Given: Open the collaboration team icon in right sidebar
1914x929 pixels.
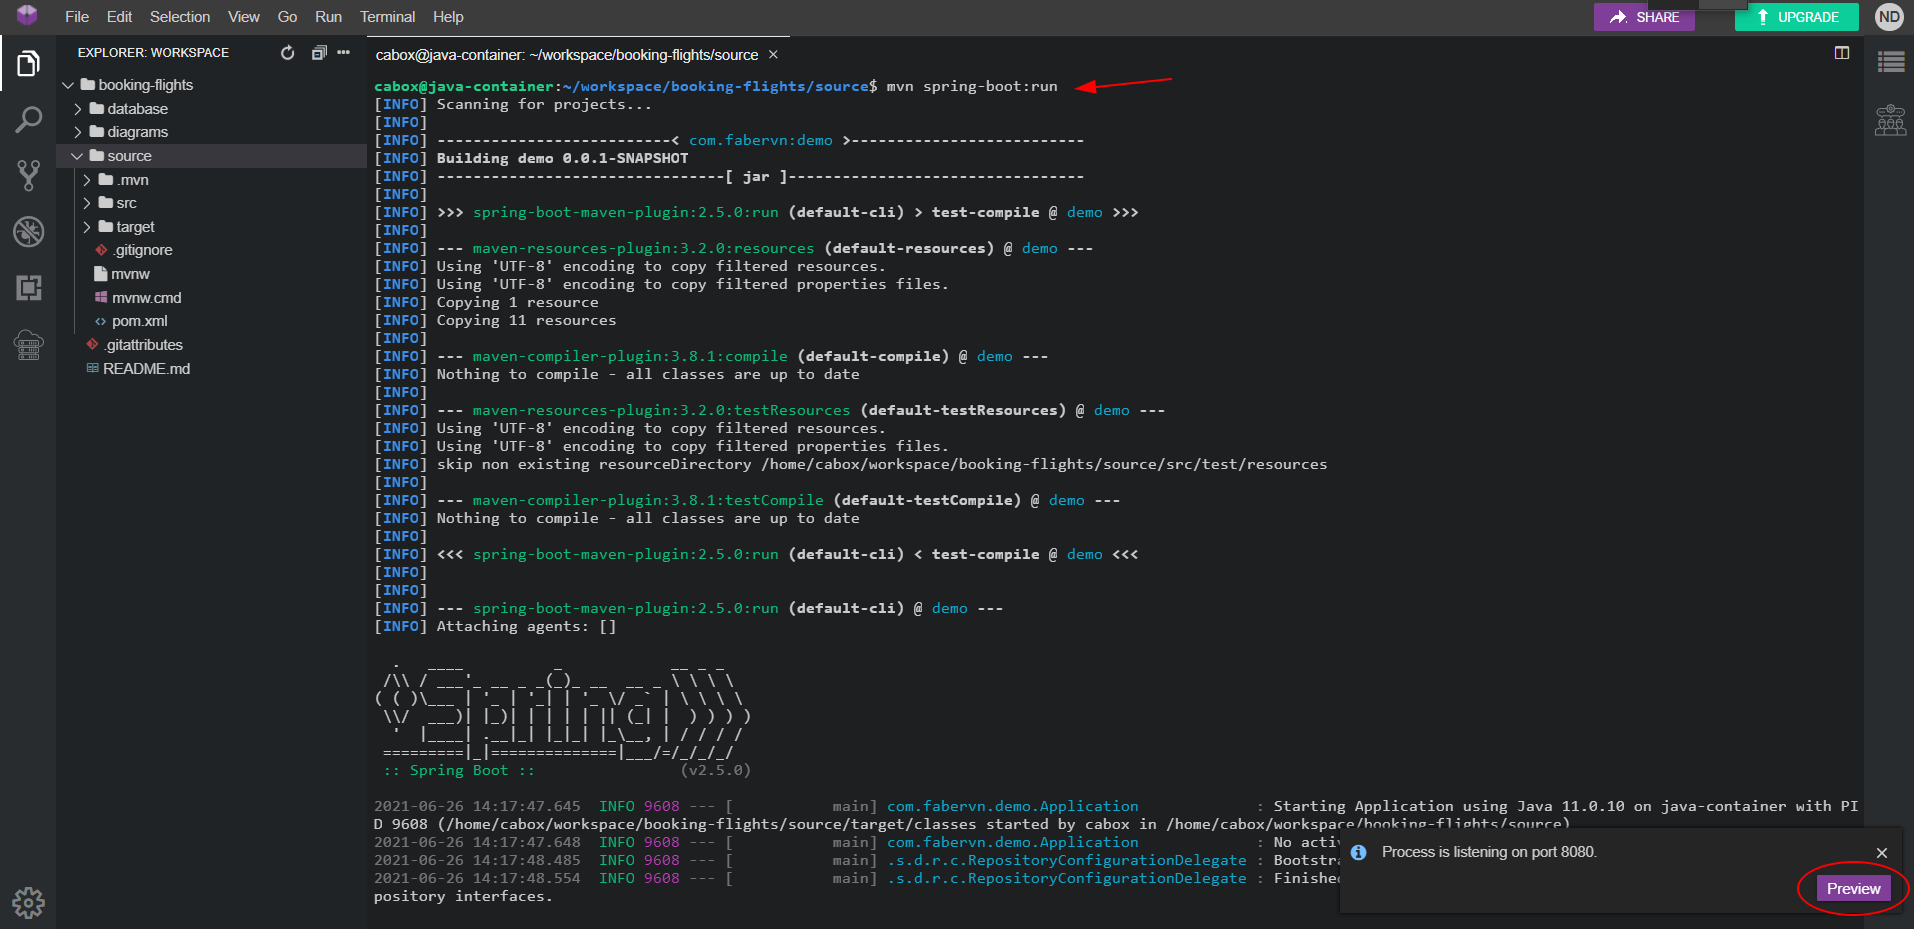Looking at the screenshot, I should pos(1890,120).
